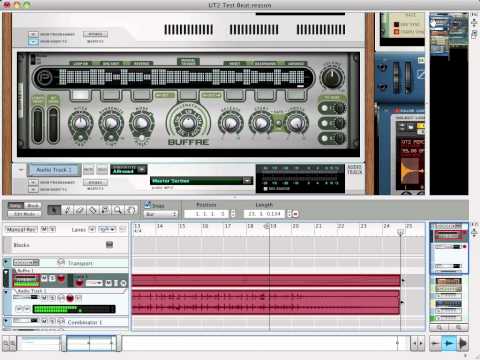Mute Audio Track 1
The width and height of the screenshot is (480, 360).
(x=44, y=298)
